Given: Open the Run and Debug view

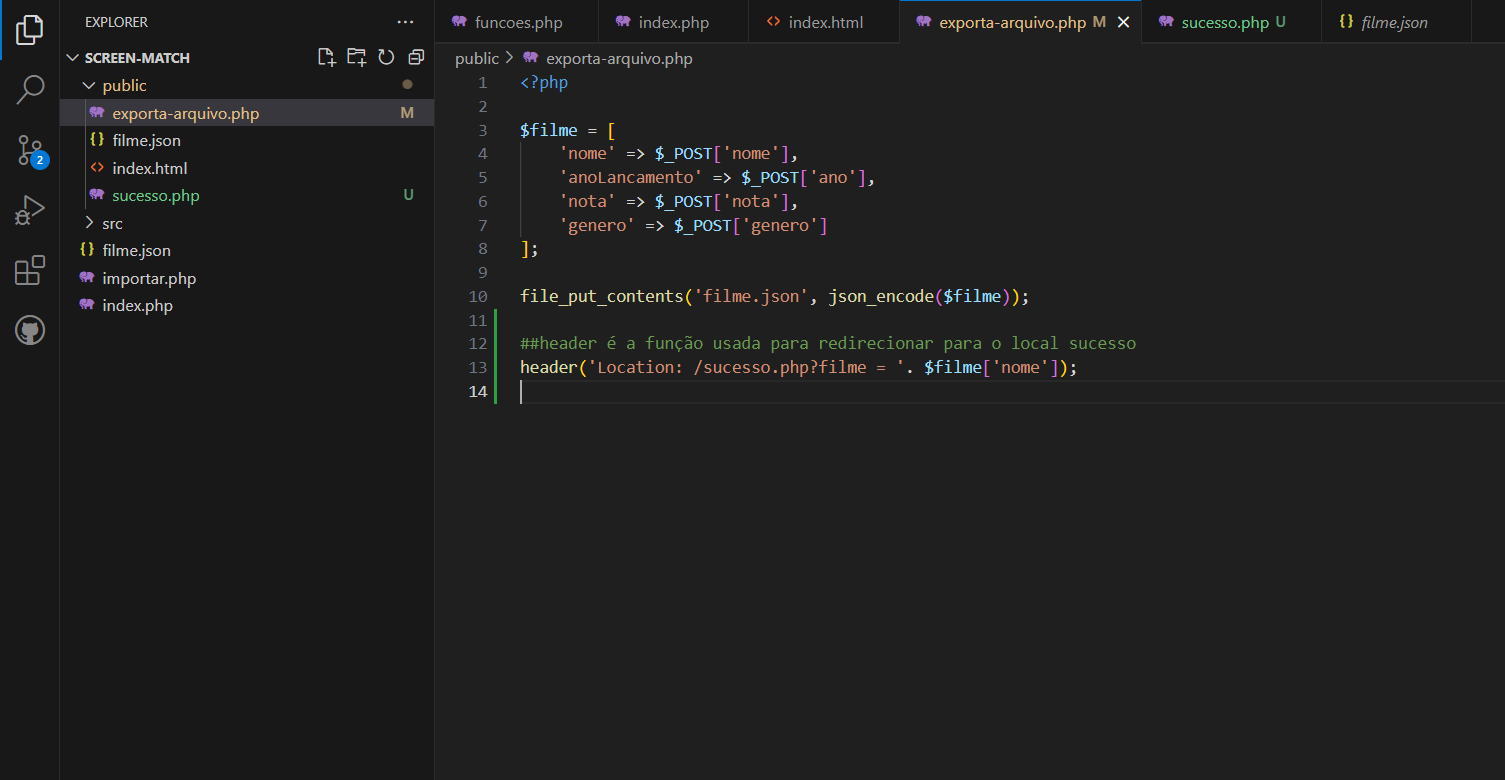Looking at the screenshot, I should pyautogui.click(x=30, y=211).
